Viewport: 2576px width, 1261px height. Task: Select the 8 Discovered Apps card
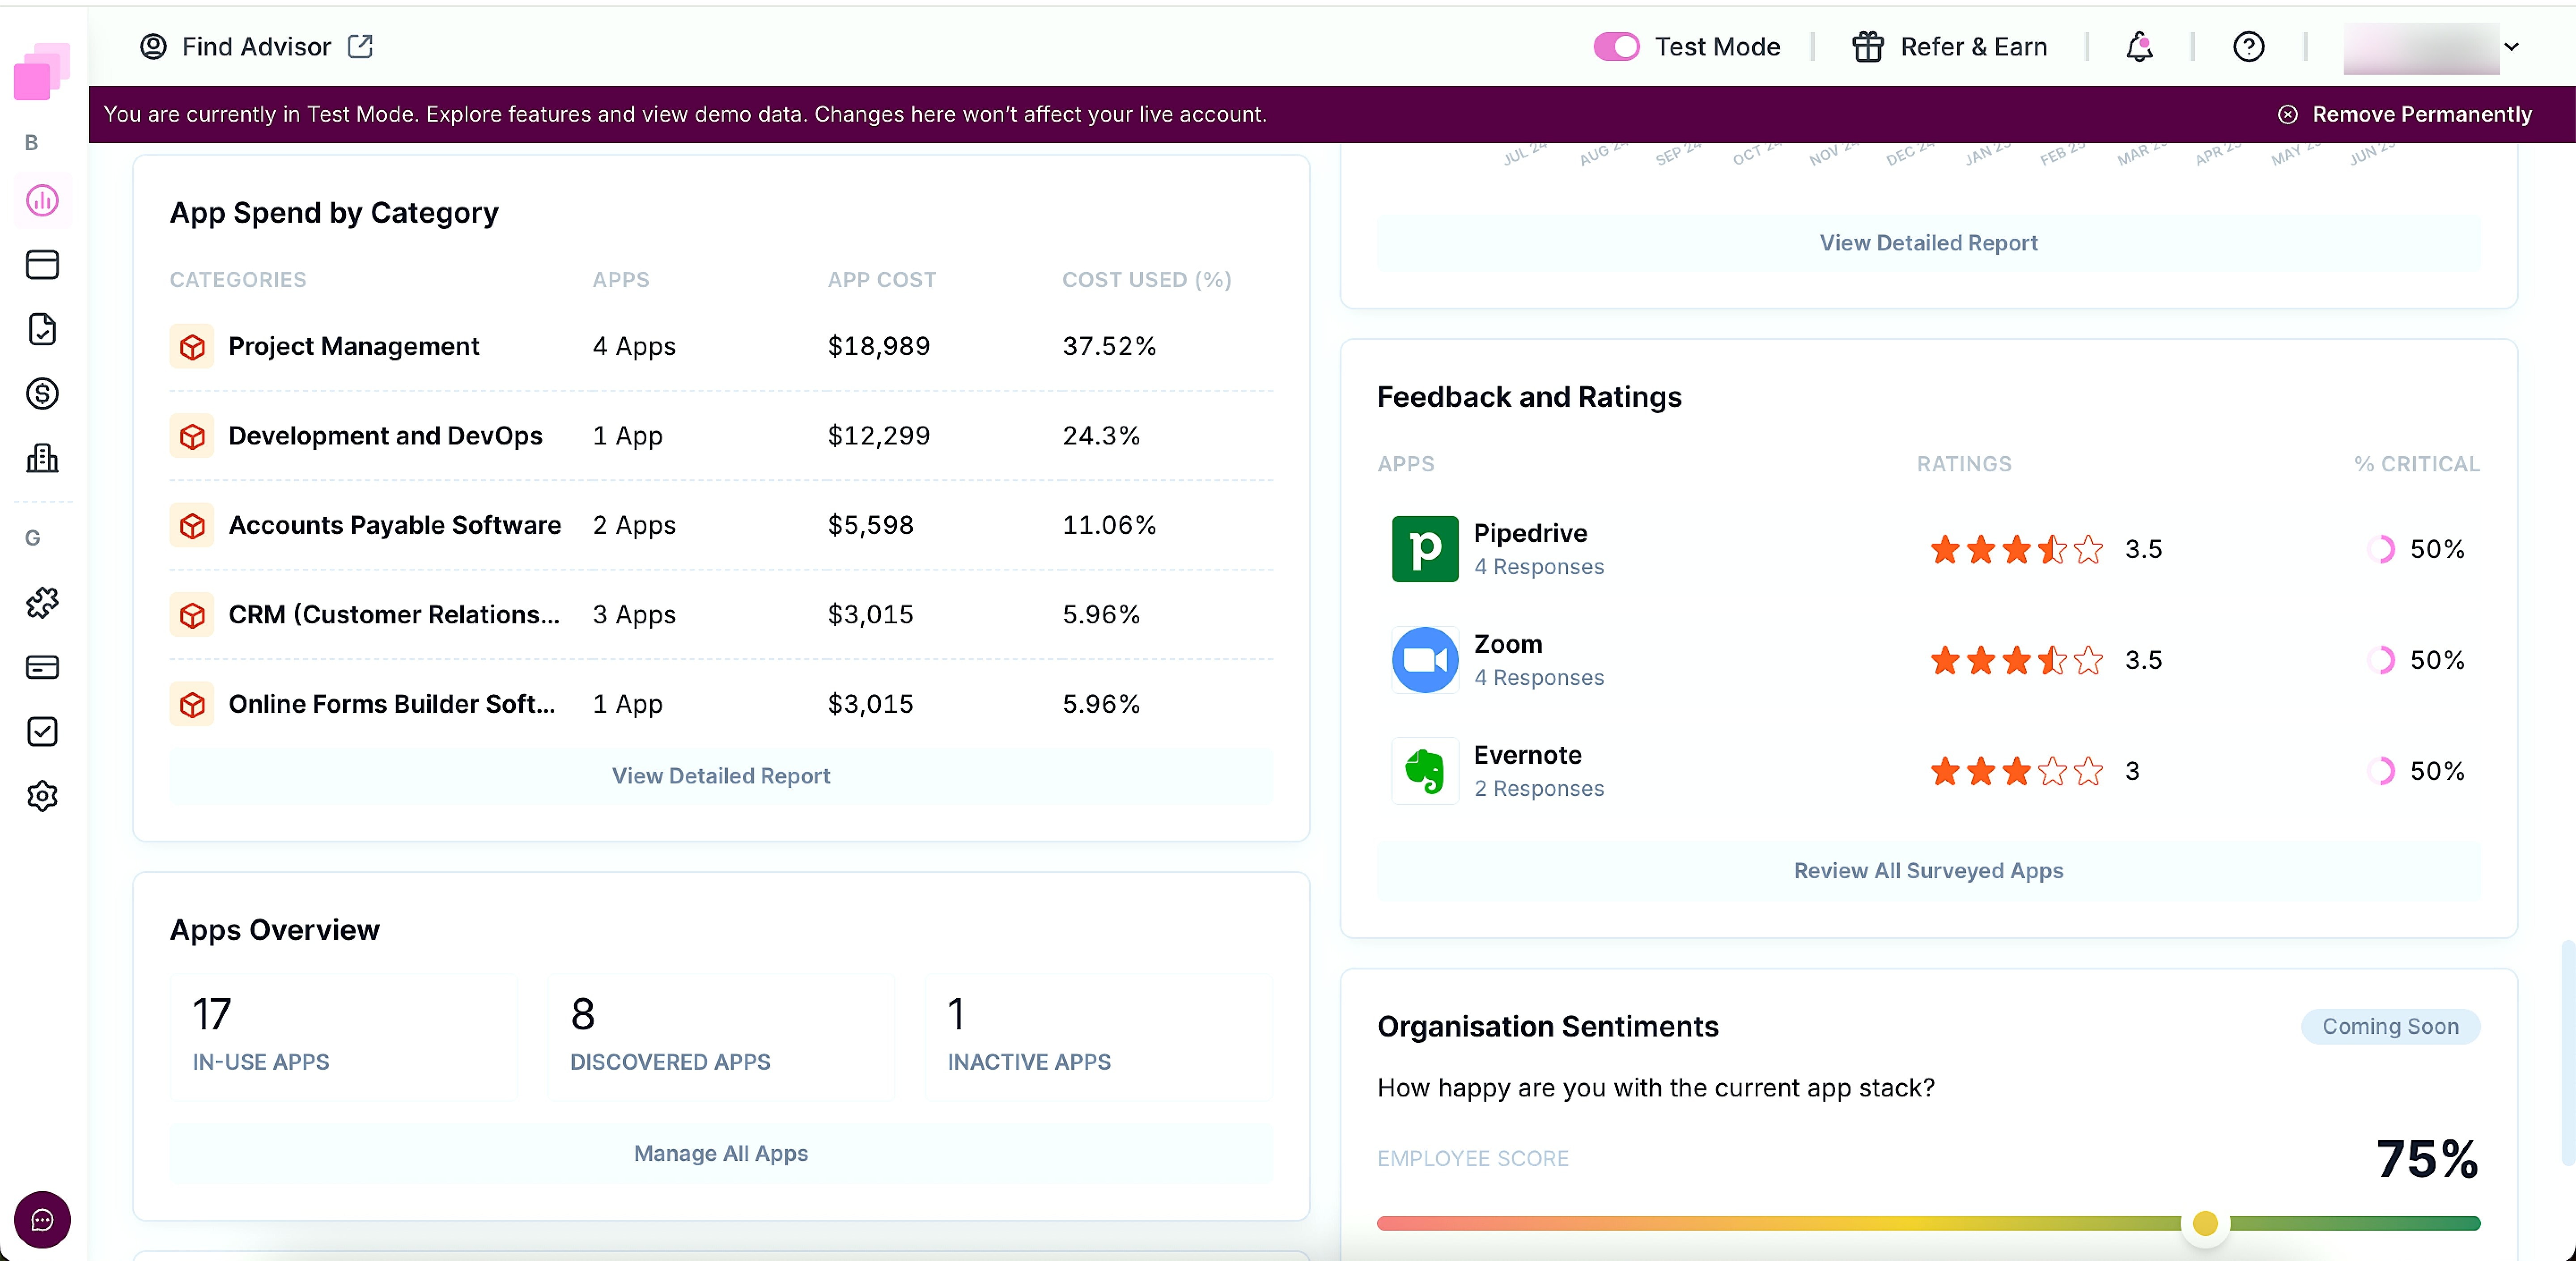coord(721,1038)
